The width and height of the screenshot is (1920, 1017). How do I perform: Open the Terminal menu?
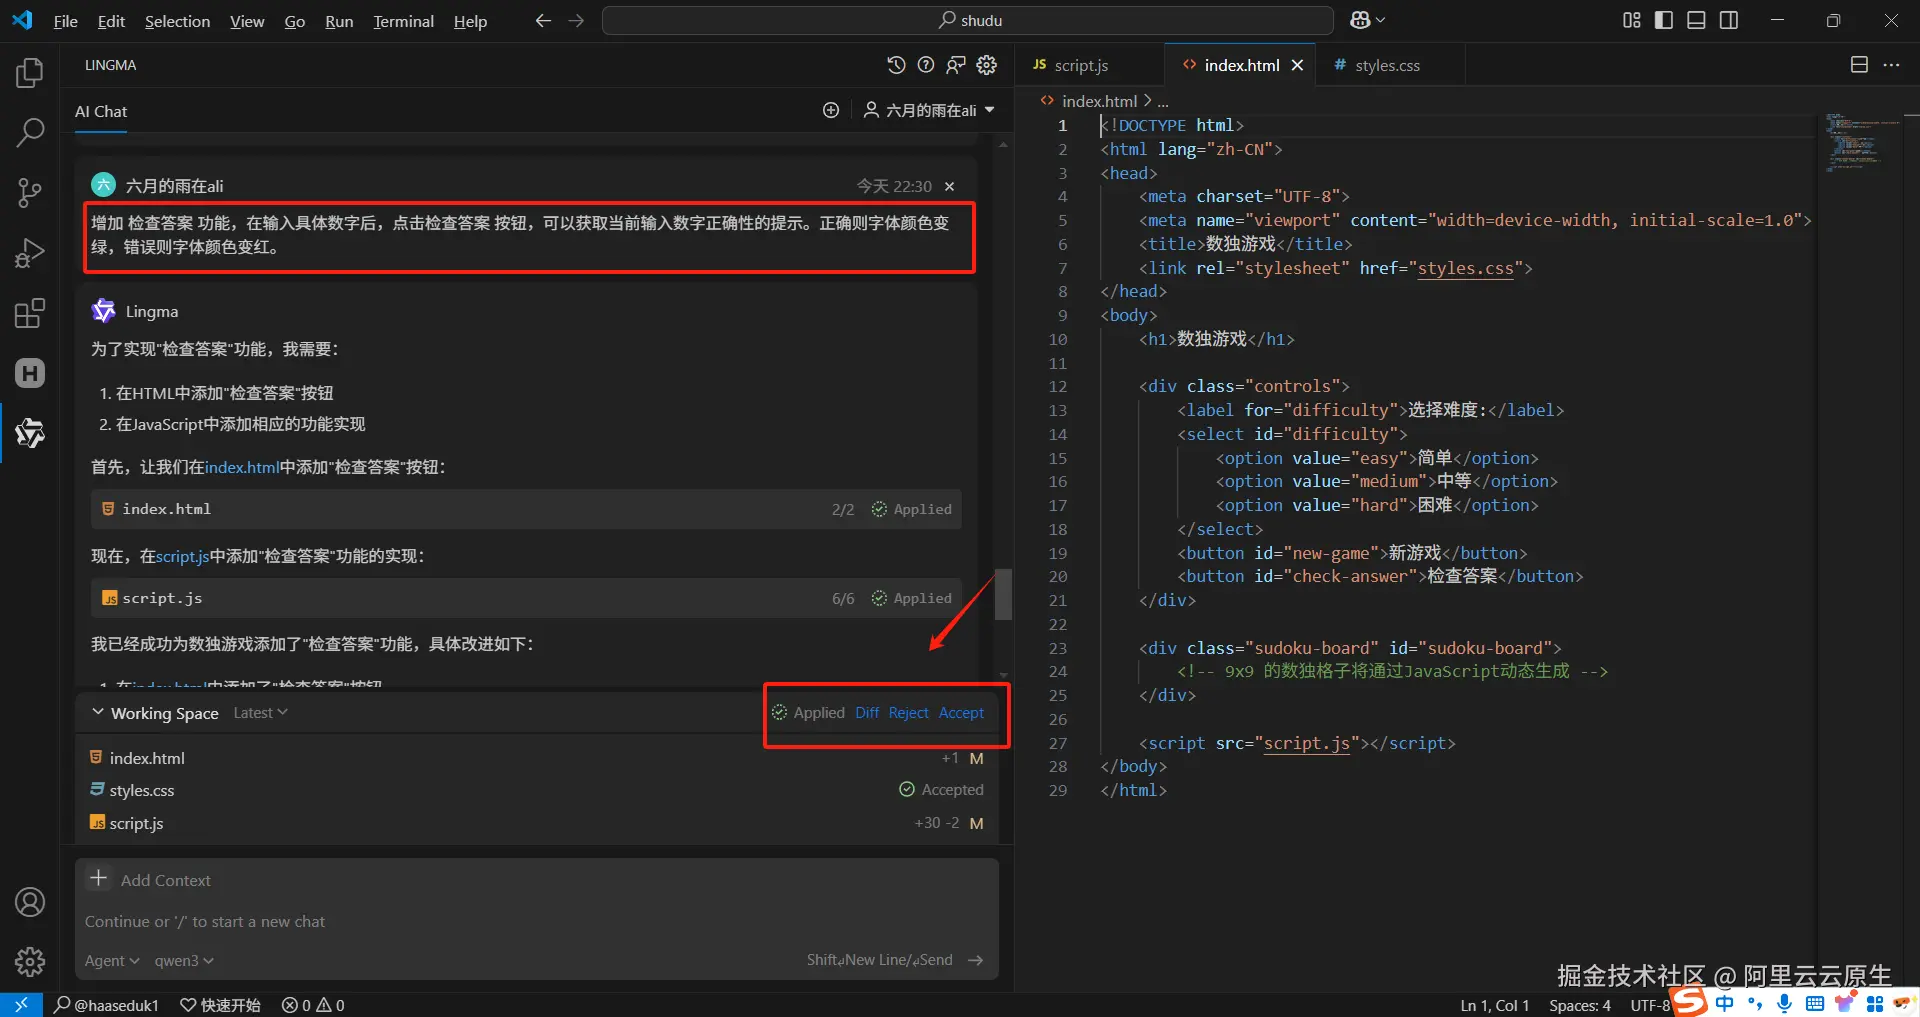click(x=403, y=21)
